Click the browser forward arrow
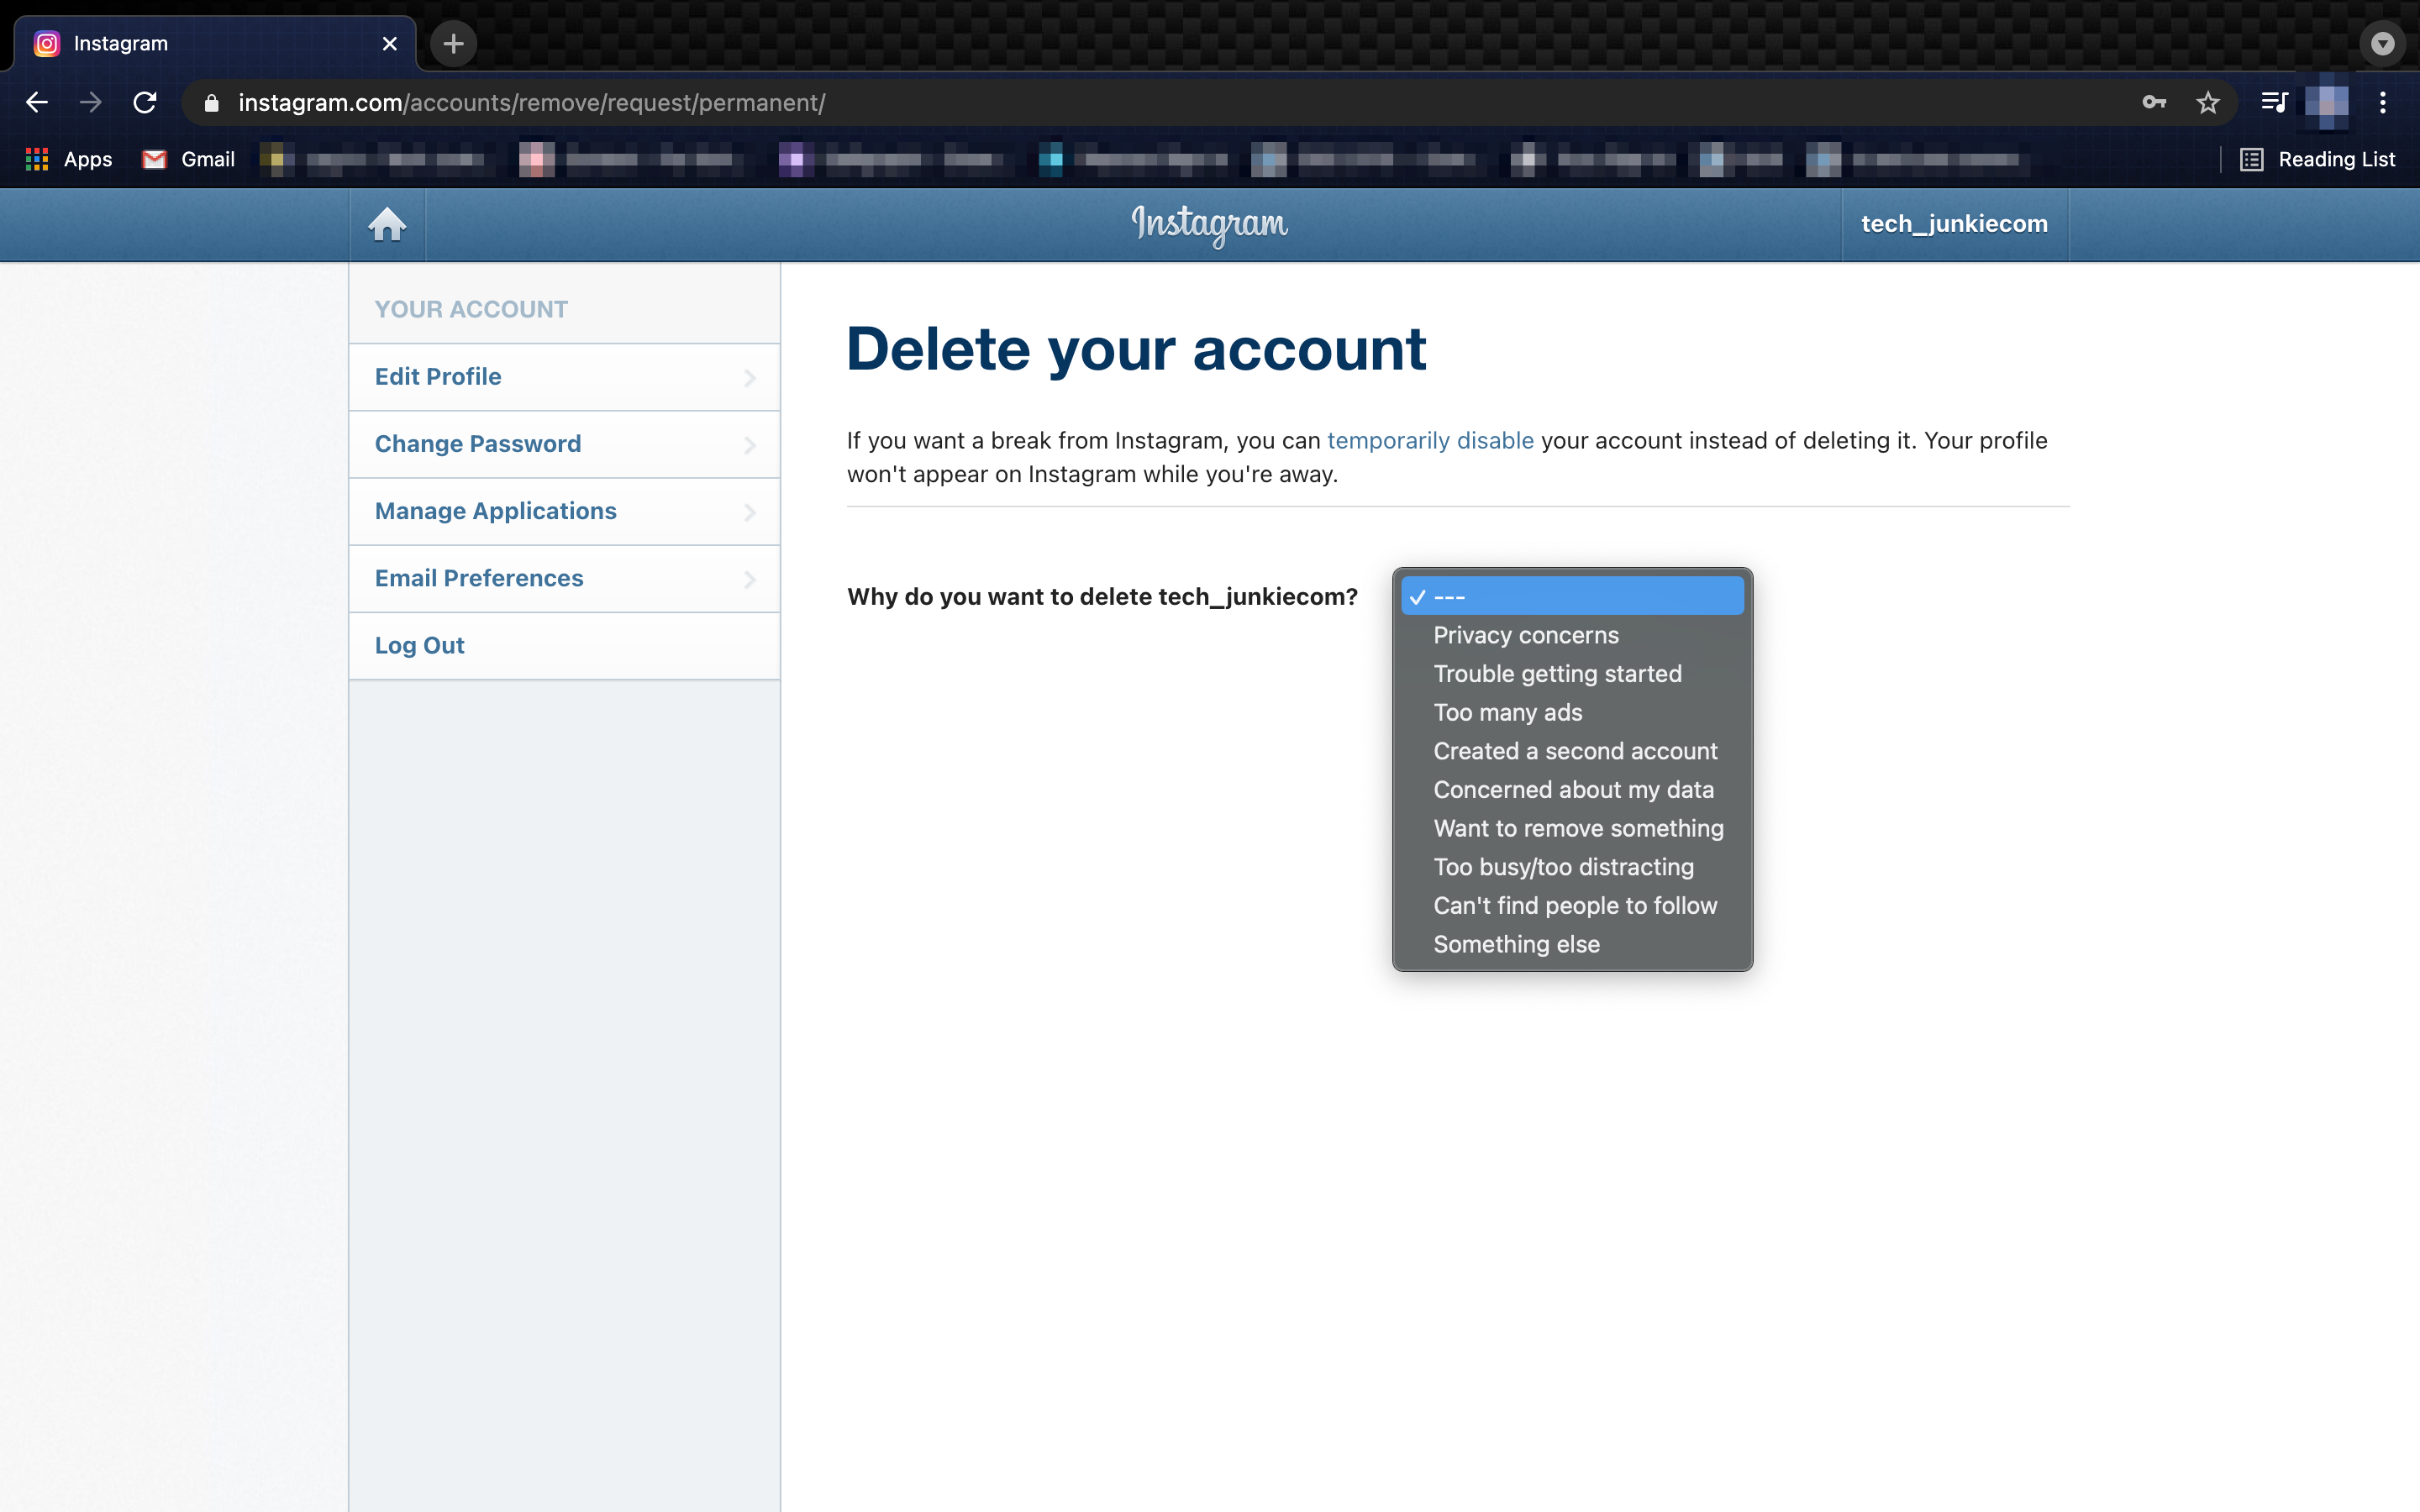Viewport: 2420px width, 1512px height. click(91, 102)
